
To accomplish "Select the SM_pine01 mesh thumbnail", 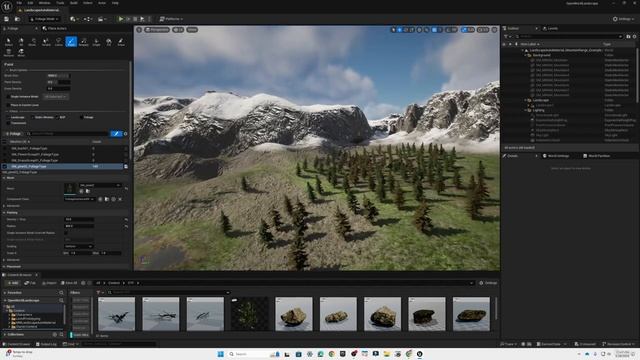I will tap(70, 188).
